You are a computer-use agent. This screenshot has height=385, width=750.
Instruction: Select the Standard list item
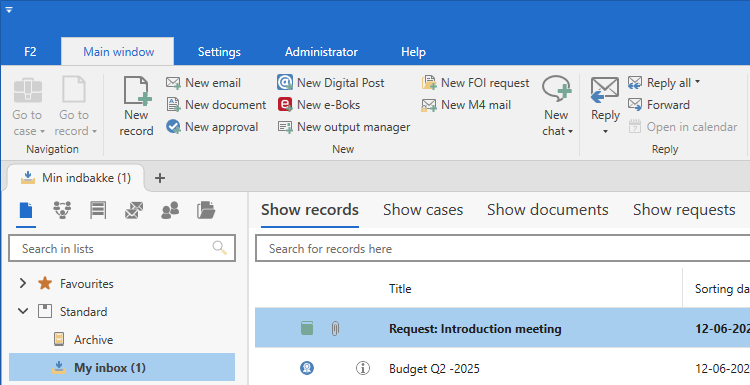[83, 312]
